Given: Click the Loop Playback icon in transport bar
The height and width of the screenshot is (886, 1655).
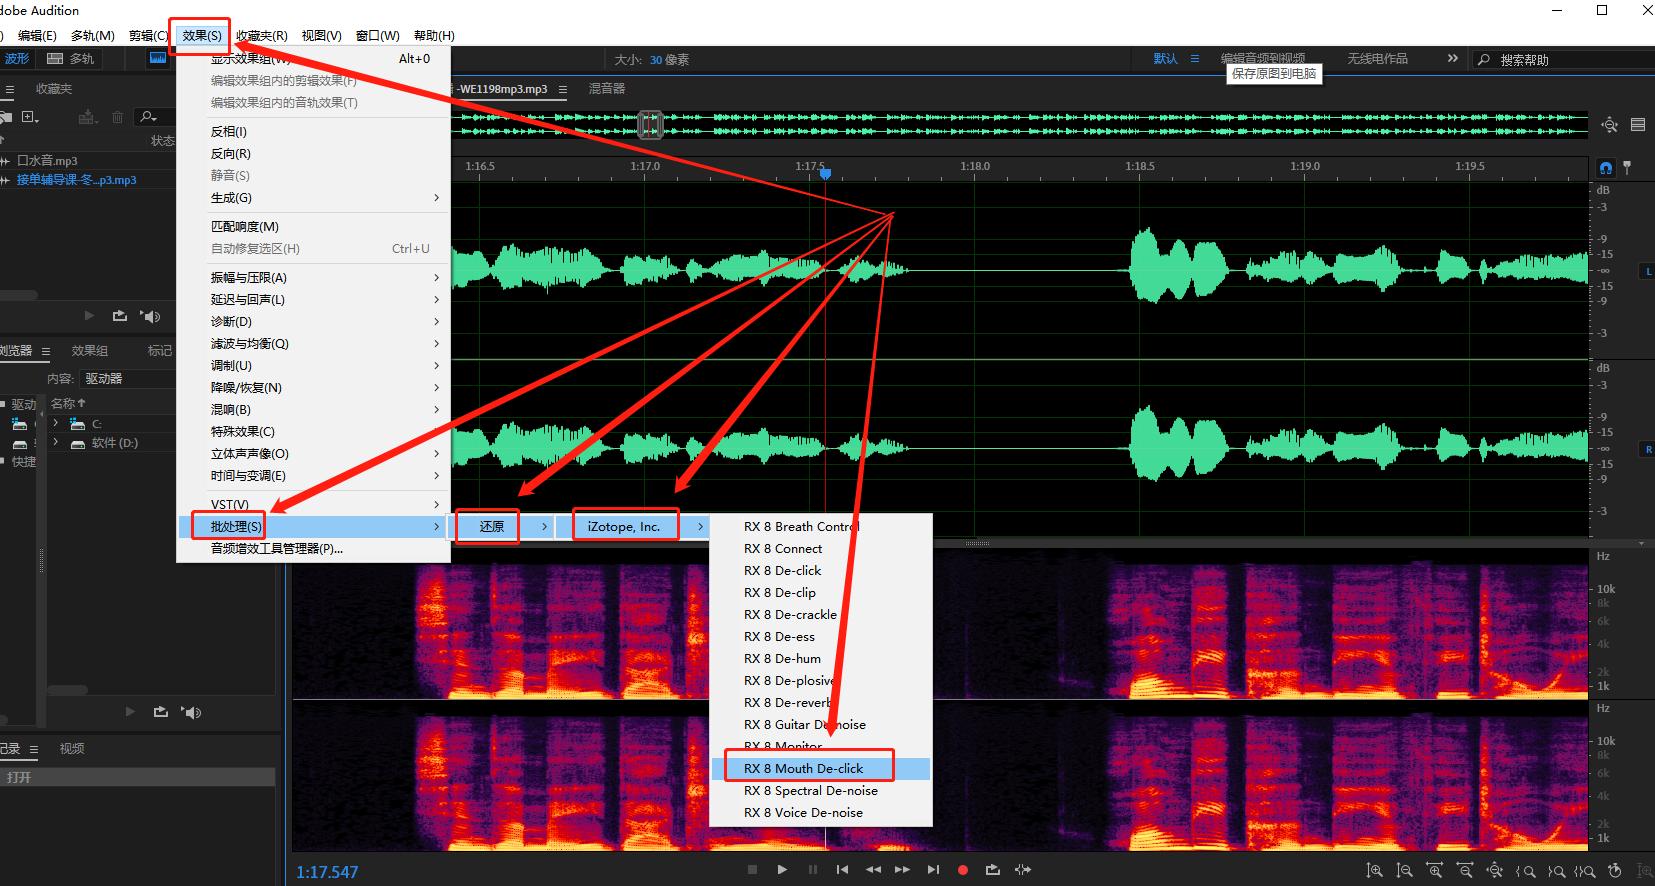Looking at the screenshot, I should pos(992,870).
